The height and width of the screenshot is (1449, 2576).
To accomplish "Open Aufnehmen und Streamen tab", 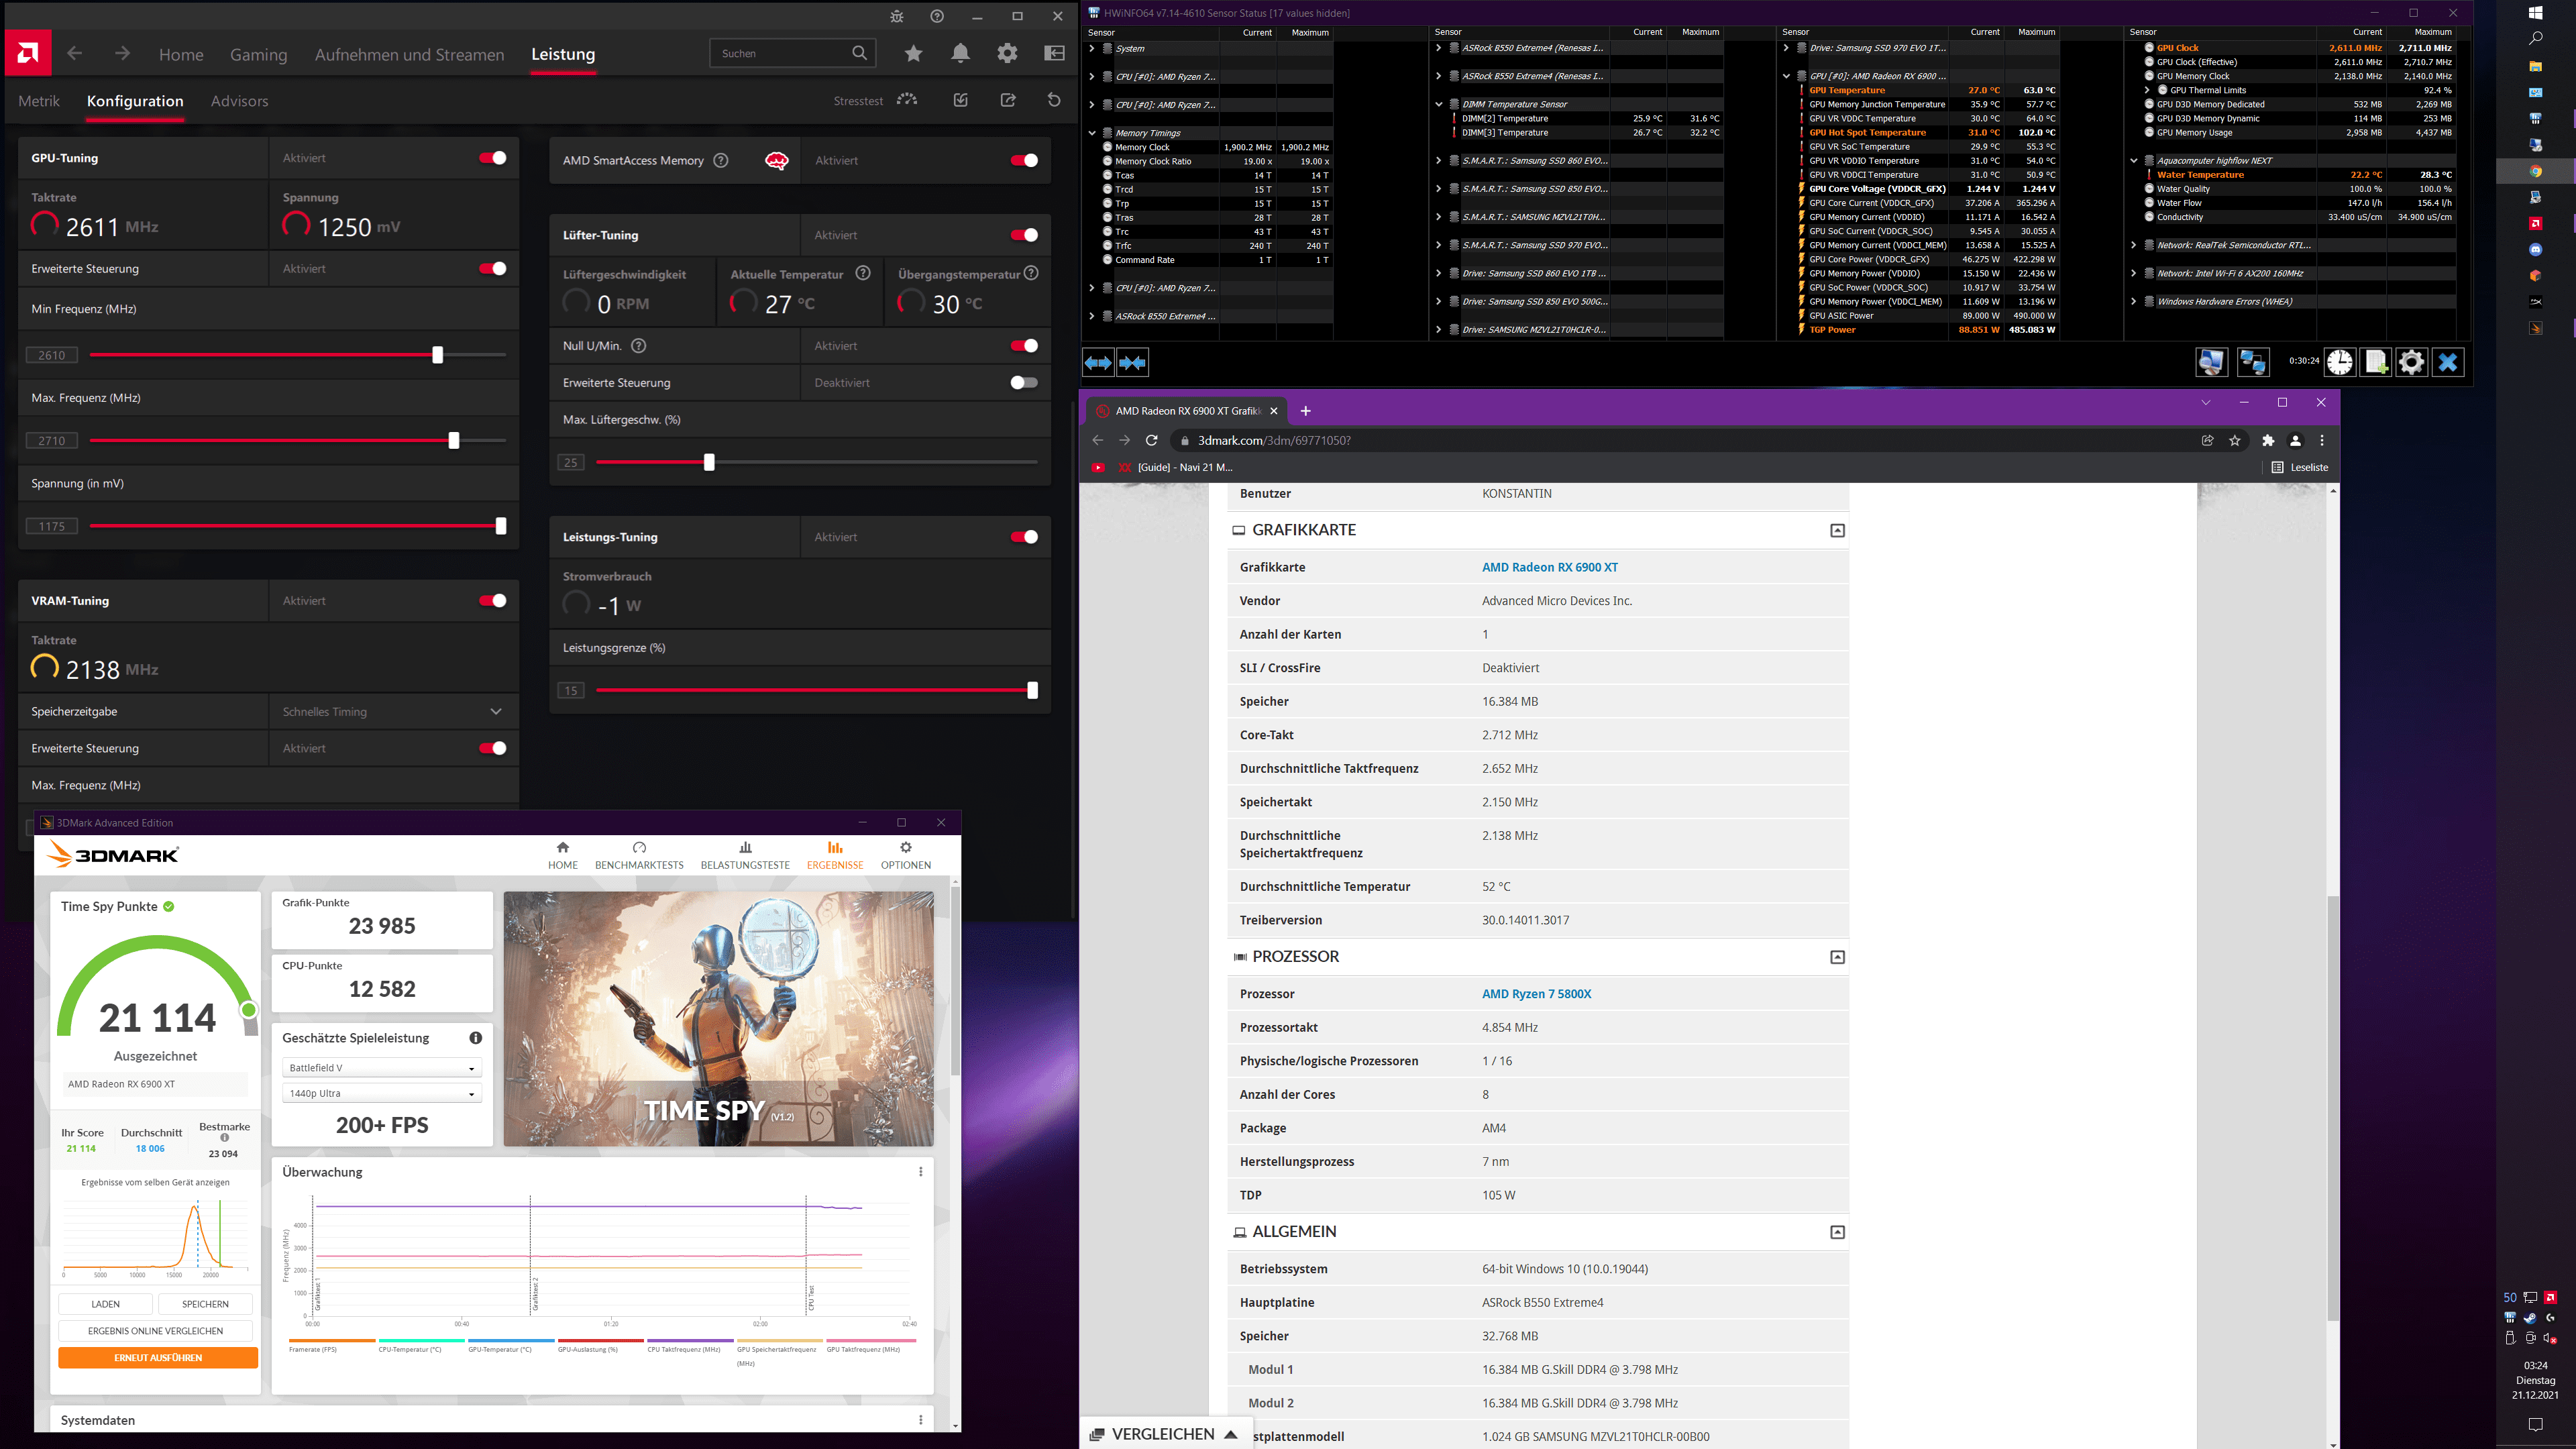I will pos(409,54).
